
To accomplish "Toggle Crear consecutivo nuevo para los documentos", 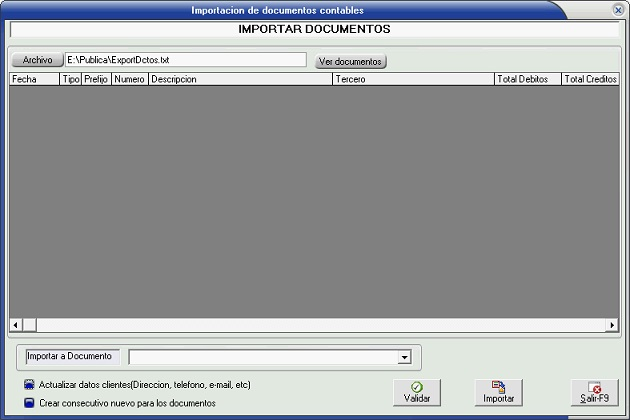I will pyautogui.click(x=29, y=403).
